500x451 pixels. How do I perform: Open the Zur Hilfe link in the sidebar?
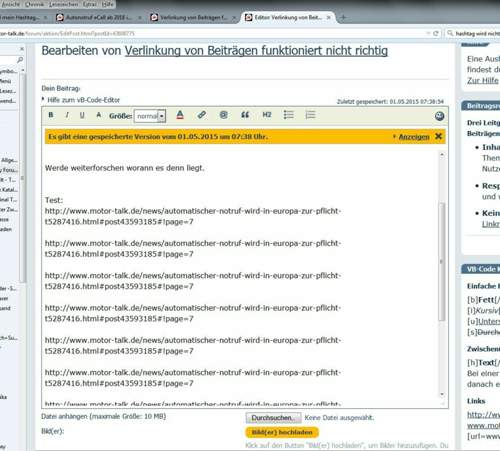[x=483, y=80]
